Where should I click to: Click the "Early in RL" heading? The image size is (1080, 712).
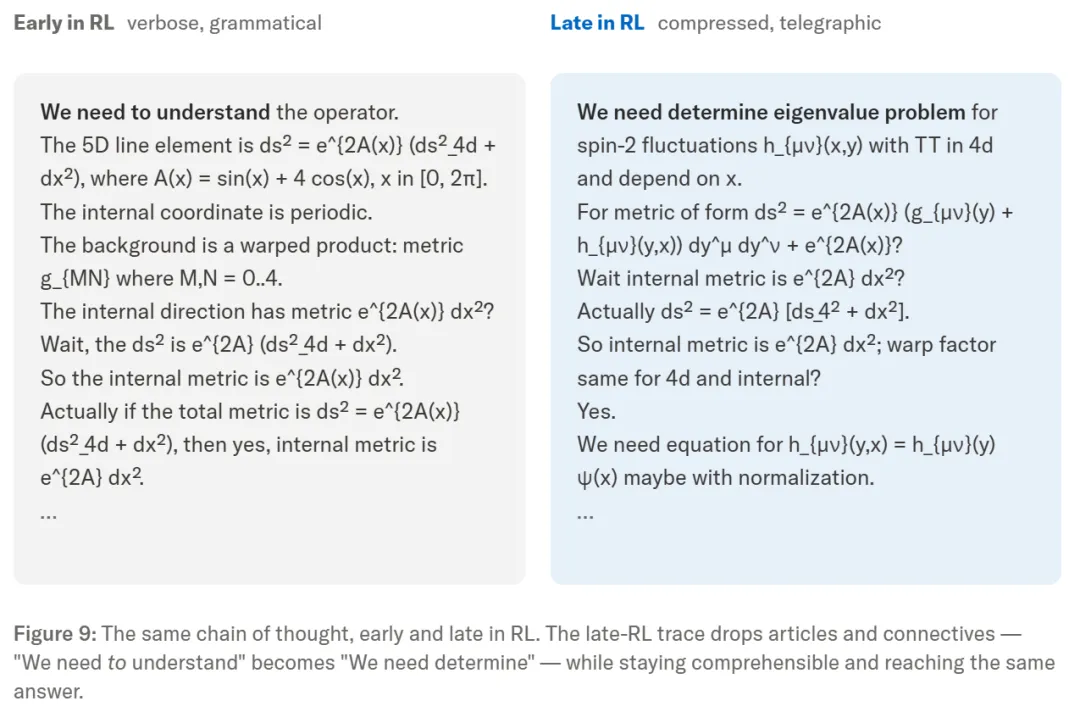[x=63, y=23]
